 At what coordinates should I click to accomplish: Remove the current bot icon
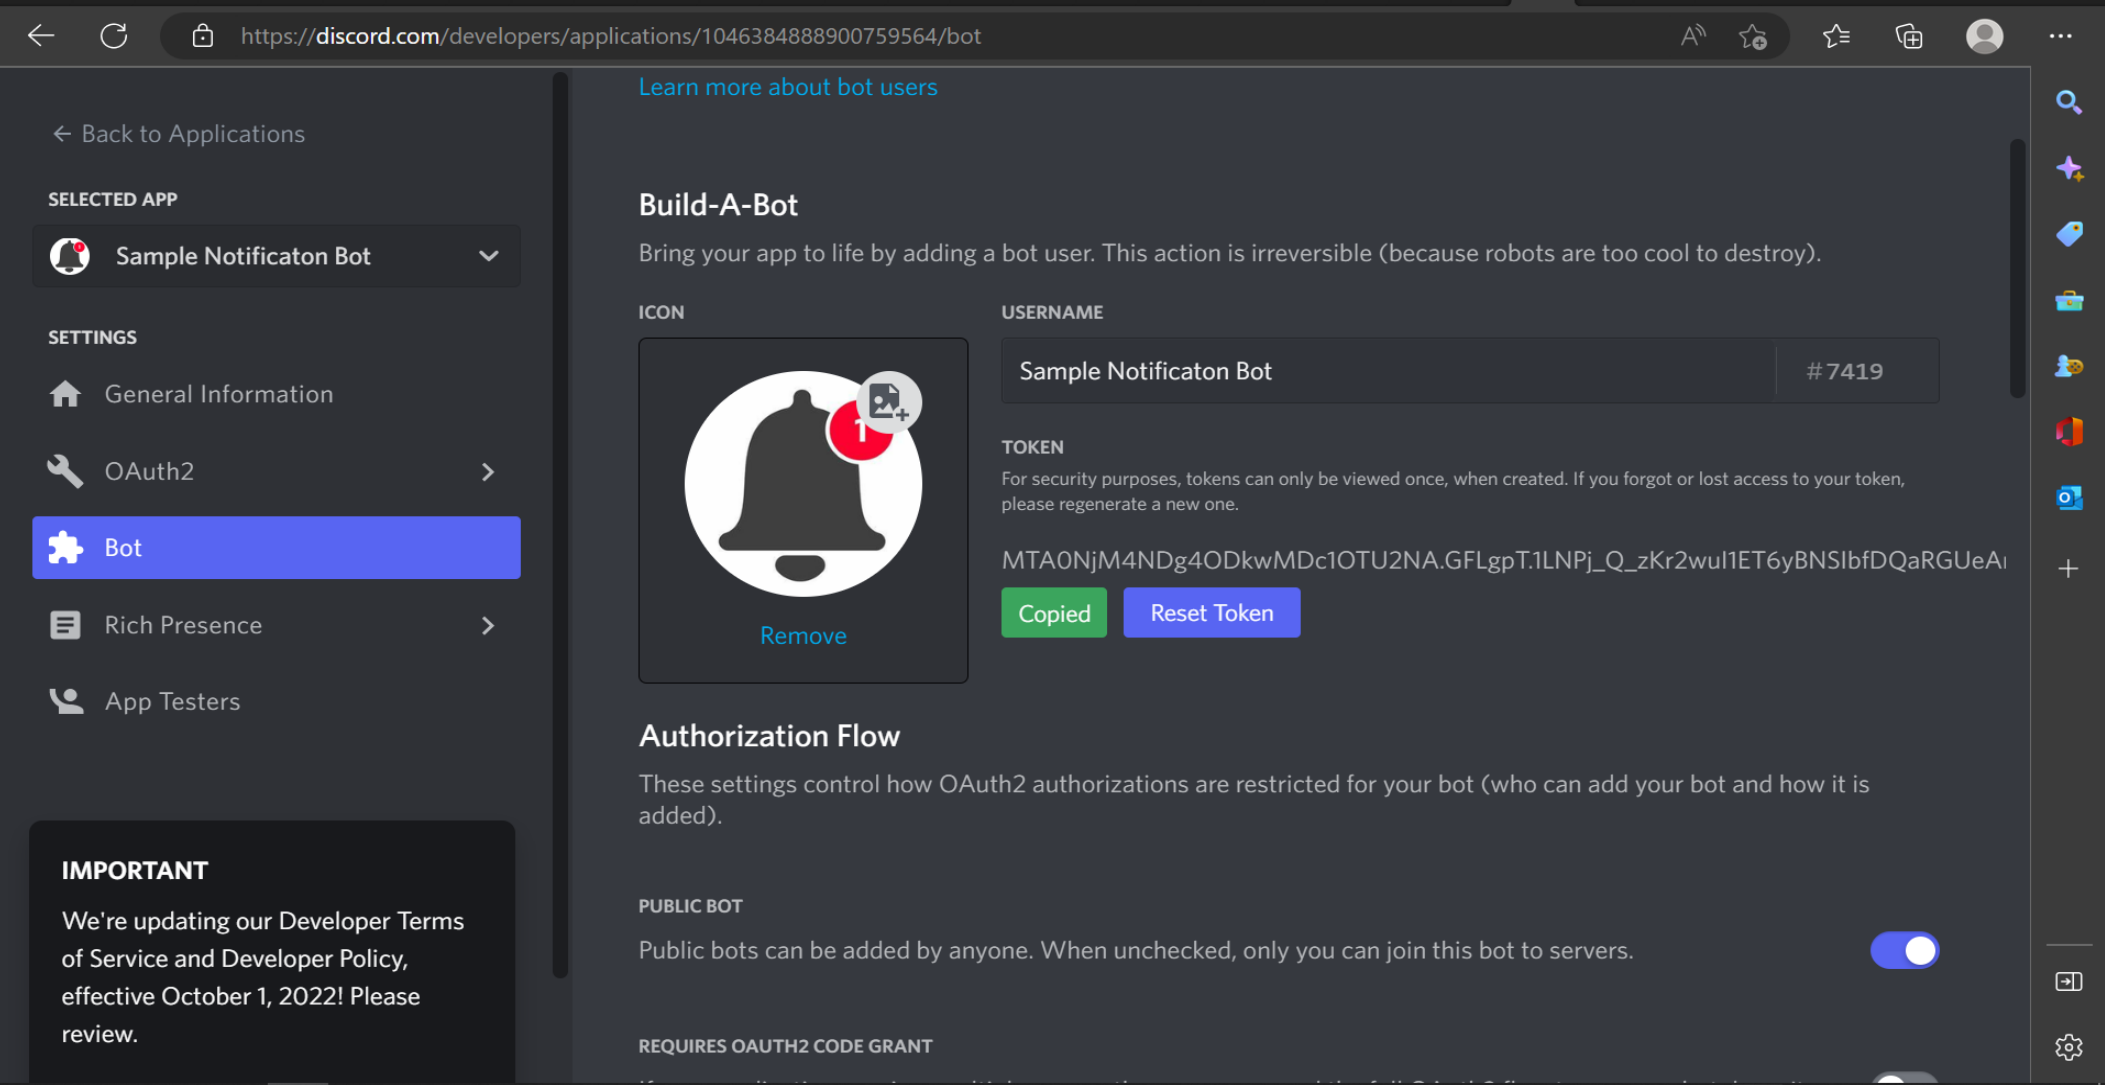click(802, 634)
